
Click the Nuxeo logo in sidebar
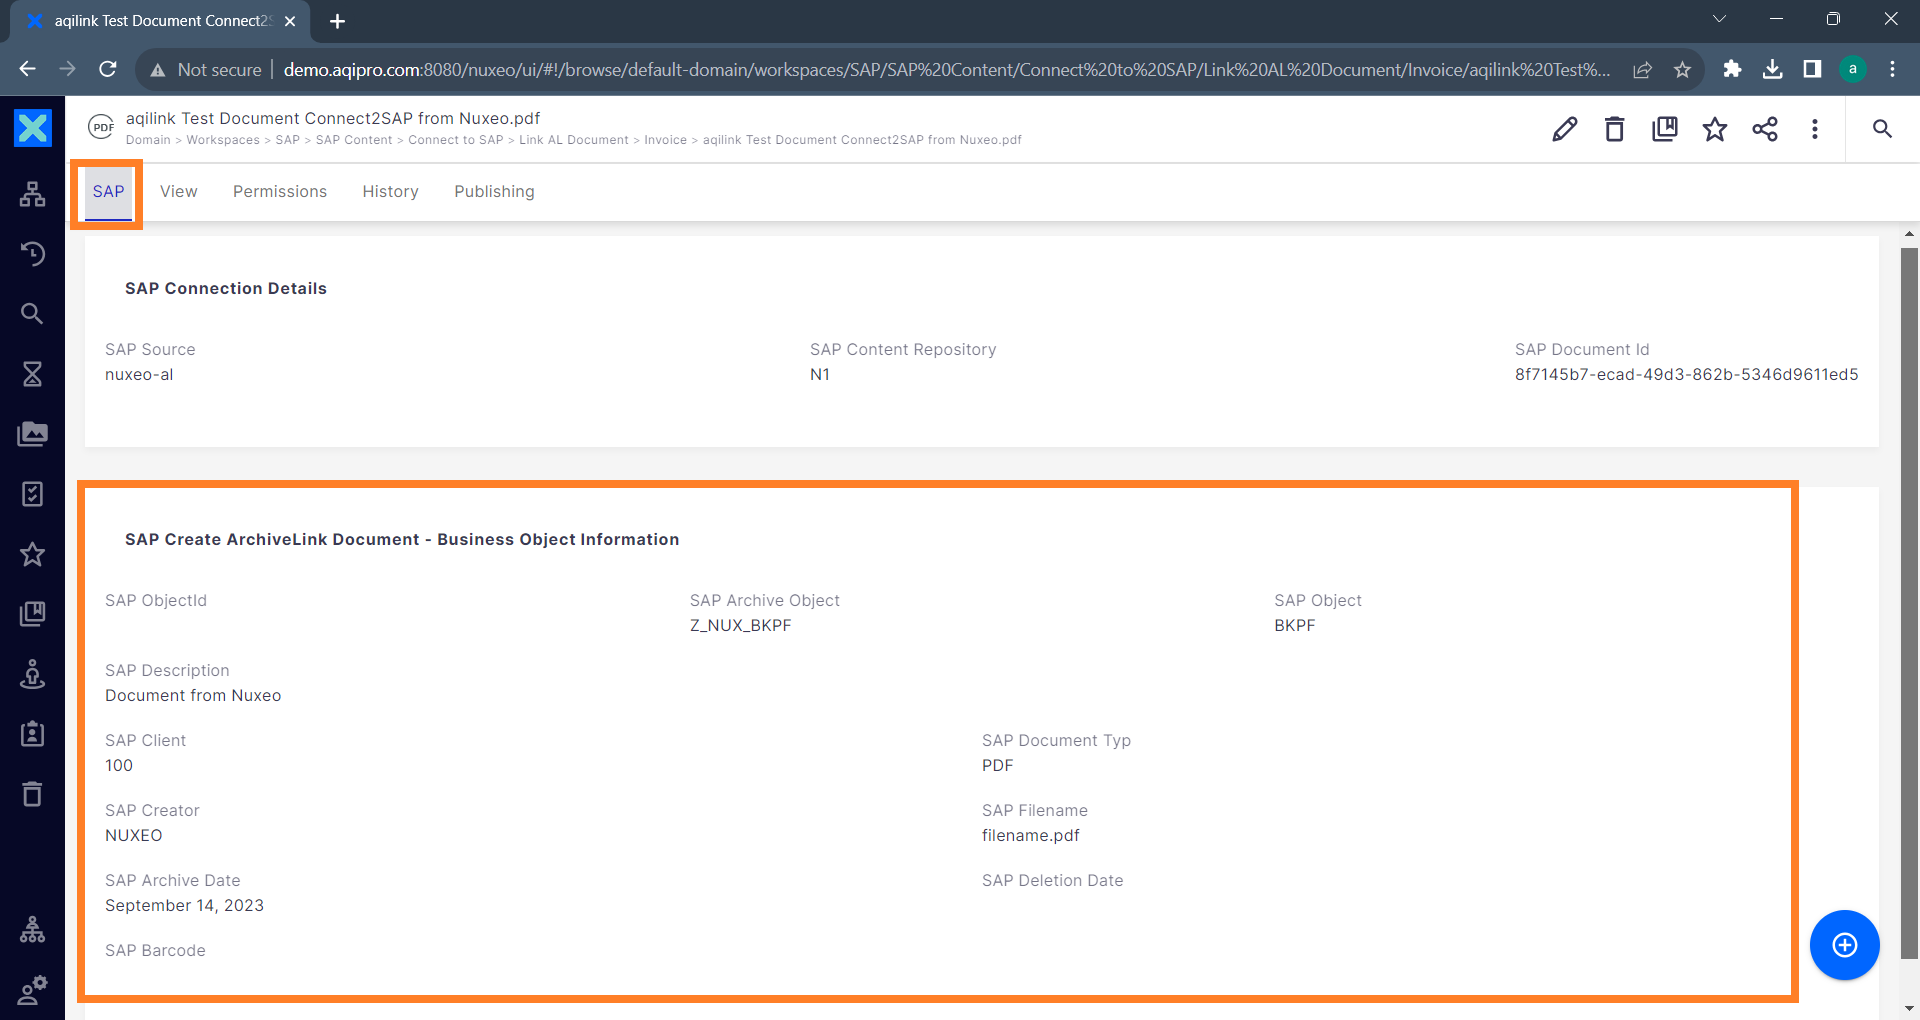pyautogui.click(x=32, y=128)
